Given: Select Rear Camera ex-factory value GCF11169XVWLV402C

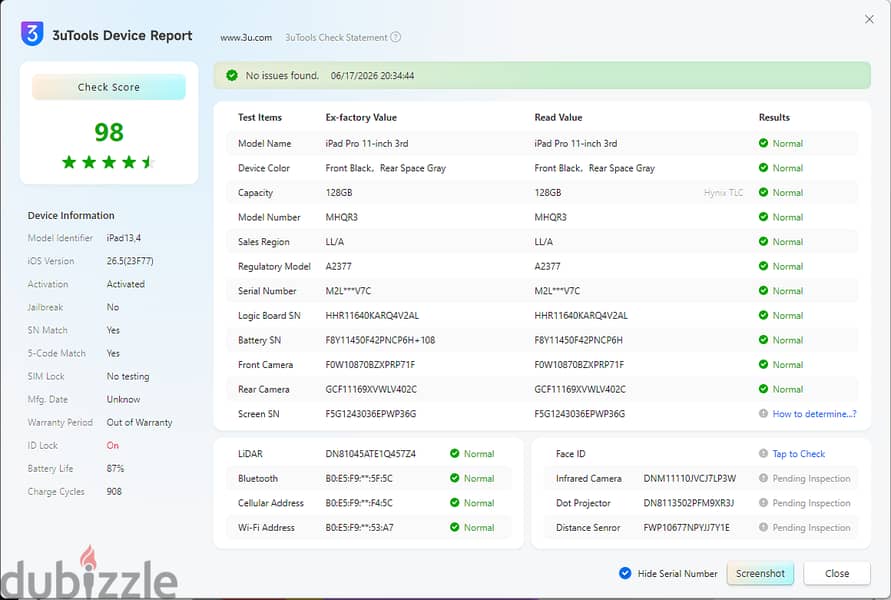Looking at the screenshot, I should tap(371, 389).
